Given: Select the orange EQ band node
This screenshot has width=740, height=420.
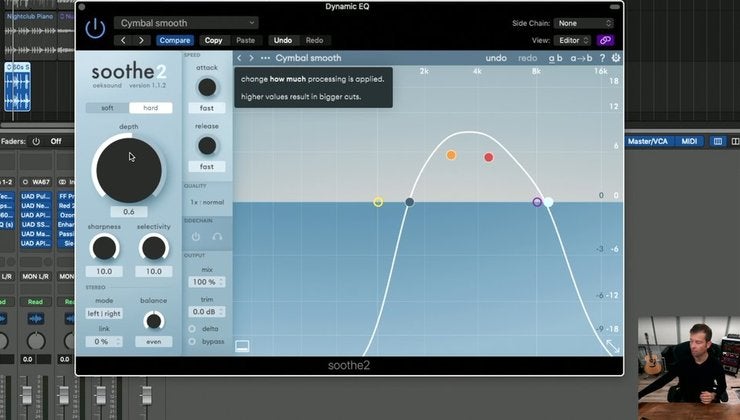Looking at the screenshot, I should coord(451,155).
